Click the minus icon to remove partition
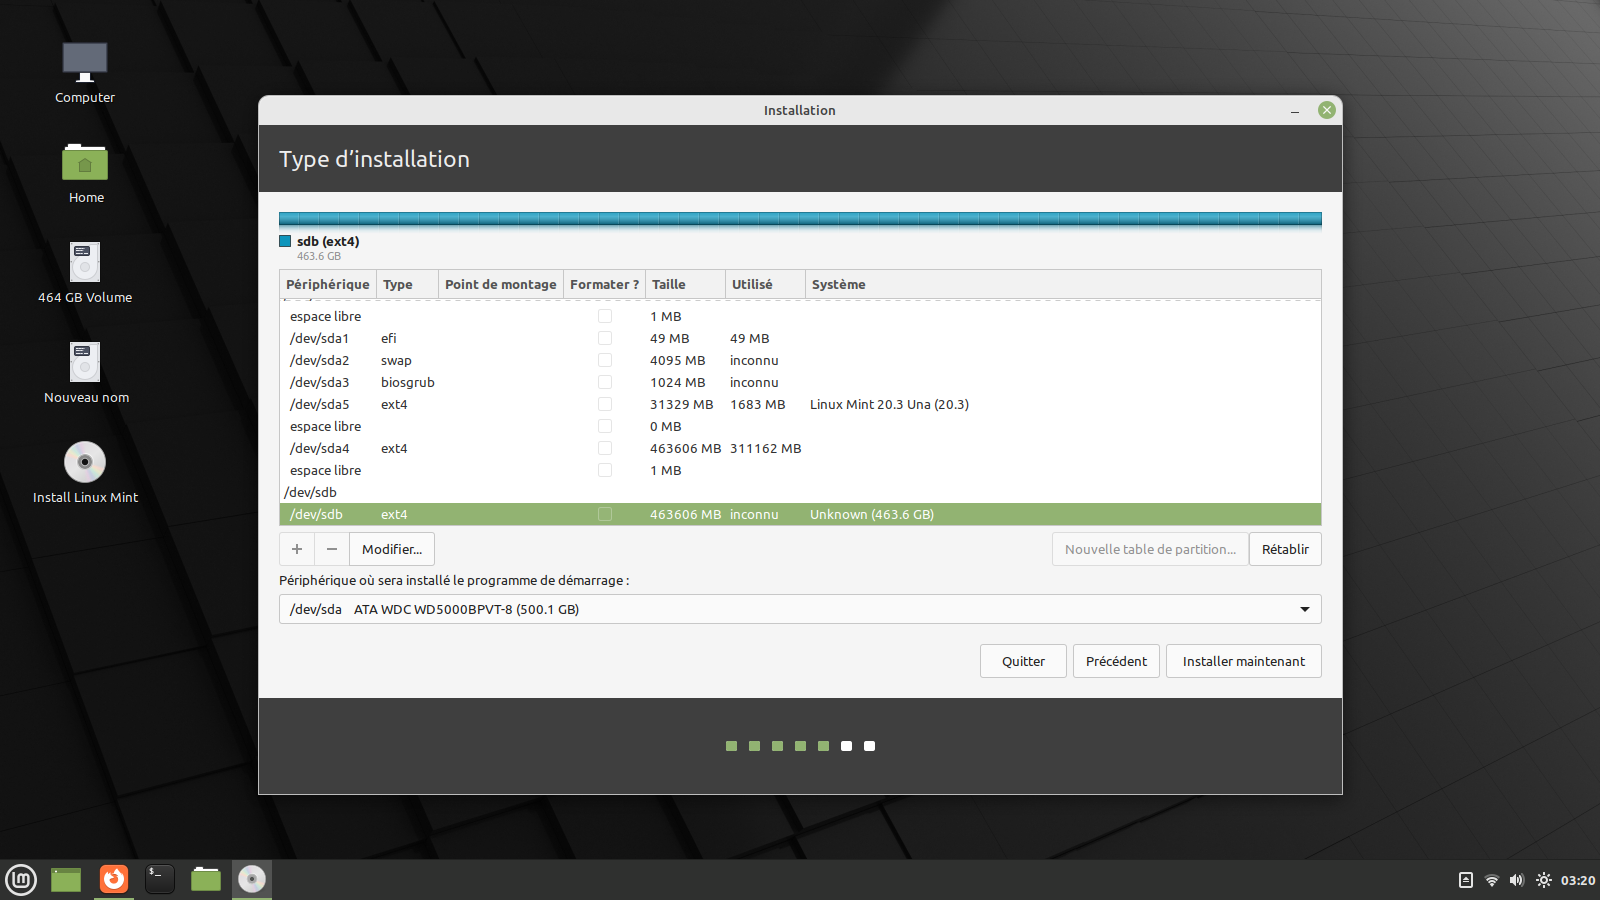 tap(332, 549)
